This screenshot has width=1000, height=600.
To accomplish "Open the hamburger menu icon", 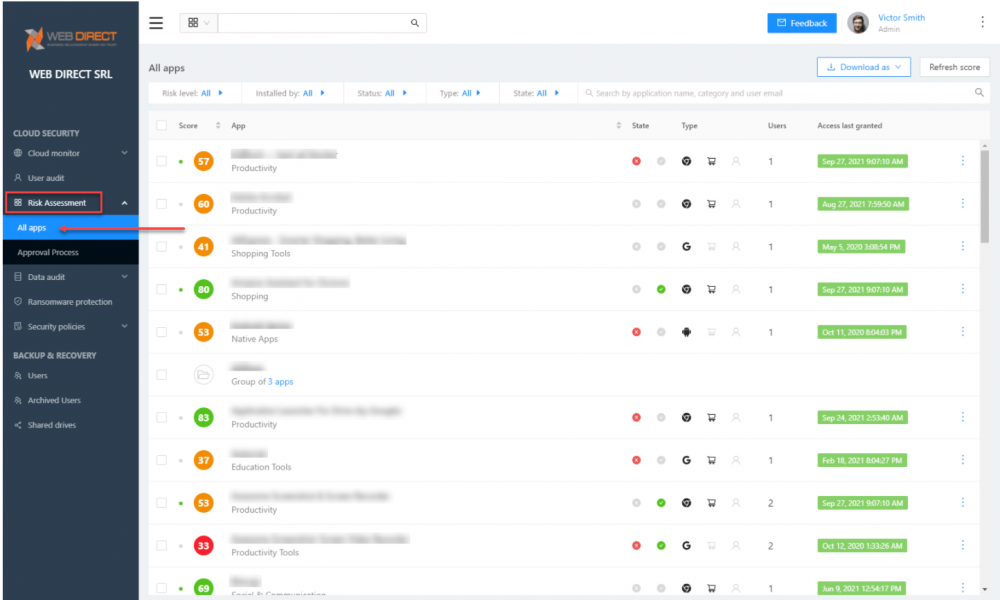I will [156, 23].
